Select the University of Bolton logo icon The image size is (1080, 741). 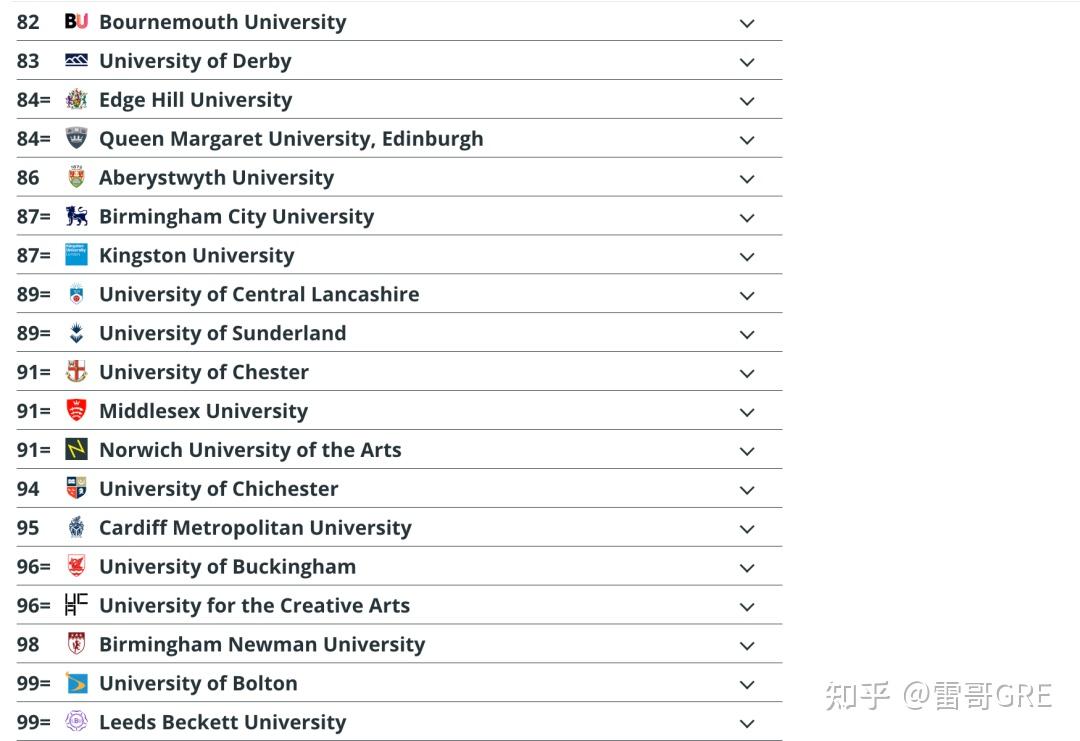pyautogui.click(x=77, y=683)
